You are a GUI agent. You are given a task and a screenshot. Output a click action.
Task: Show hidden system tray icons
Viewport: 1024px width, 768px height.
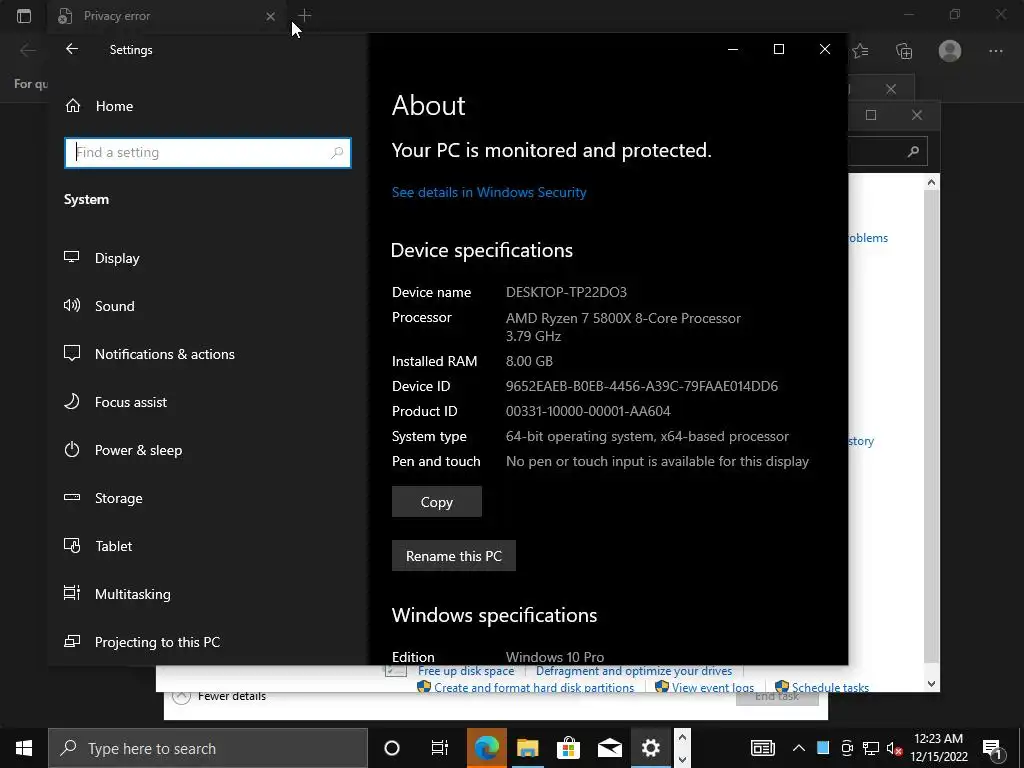[x=799, y=748]
